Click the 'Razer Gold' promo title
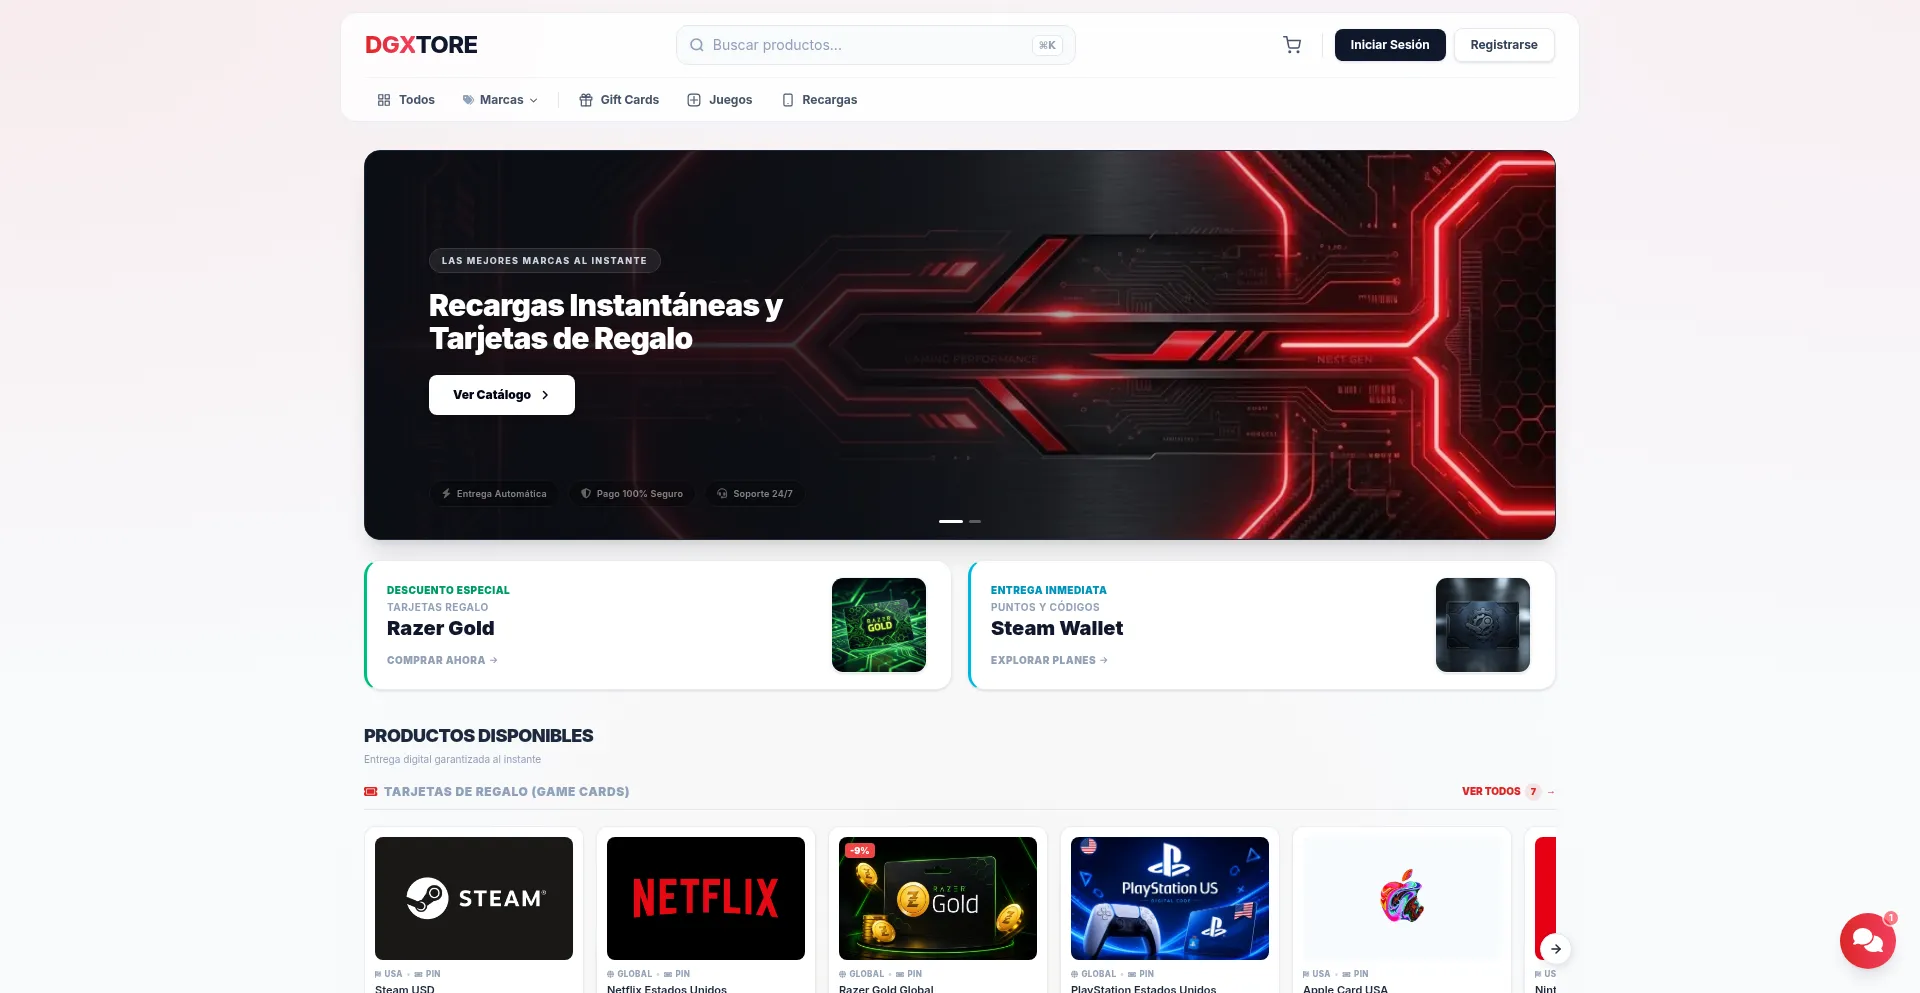 pos(441,628)
